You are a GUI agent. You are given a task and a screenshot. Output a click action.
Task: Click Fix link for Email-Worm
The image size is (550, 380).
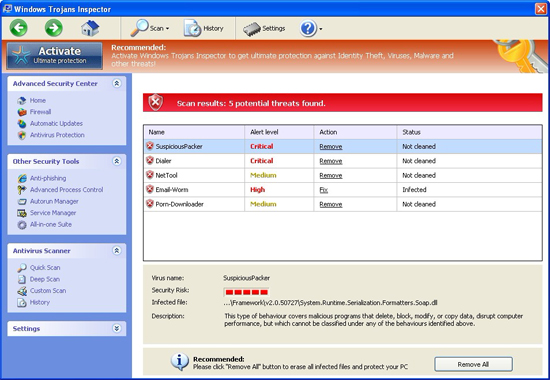pyautogui.click(x=323, y=190)
